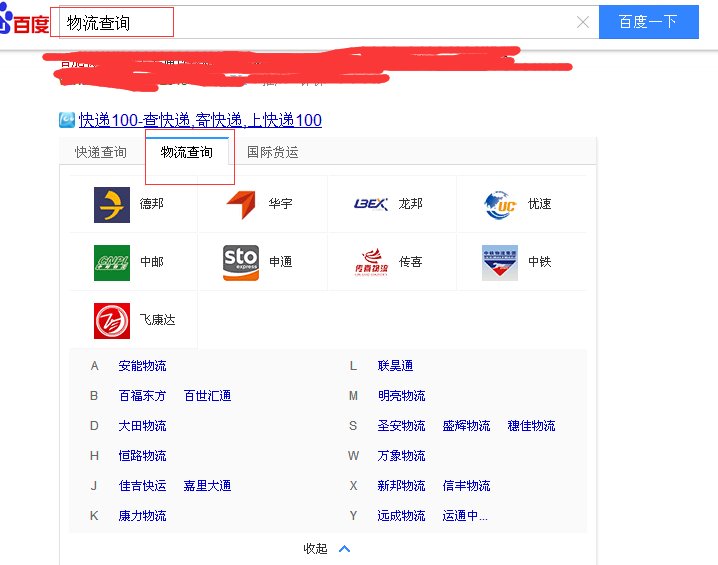Open the 大田物流 link

[x=142, y=426]
